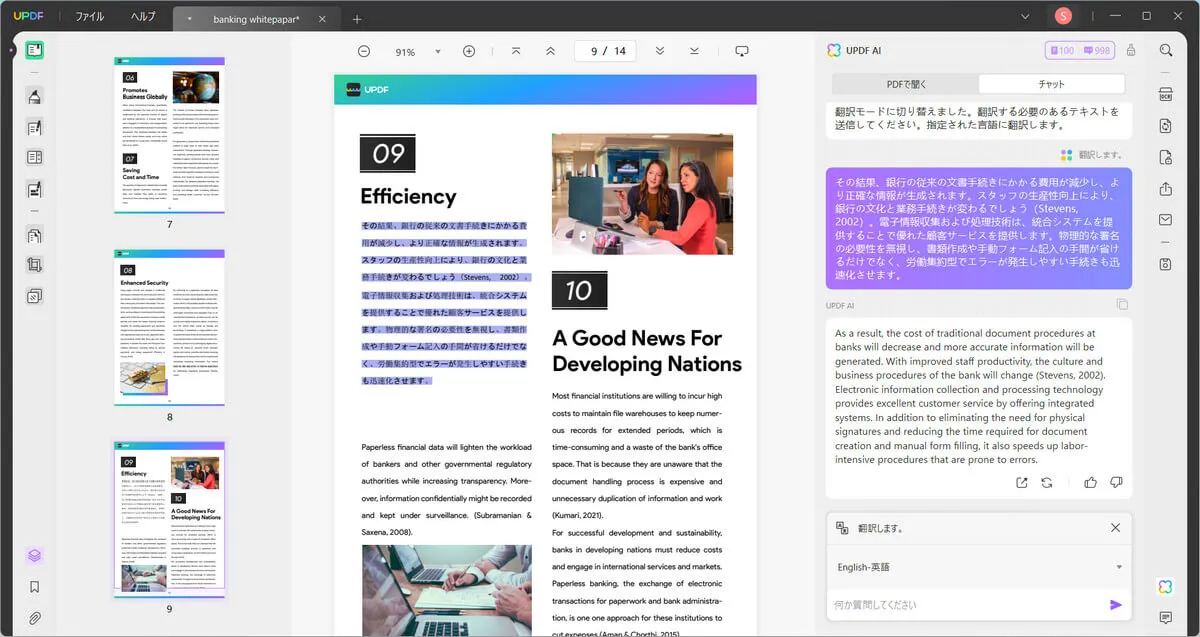Click the zoom out minus button
The height and width of the screenshot is (637, 1200).
pyautogui.click(x=364, y=51)
